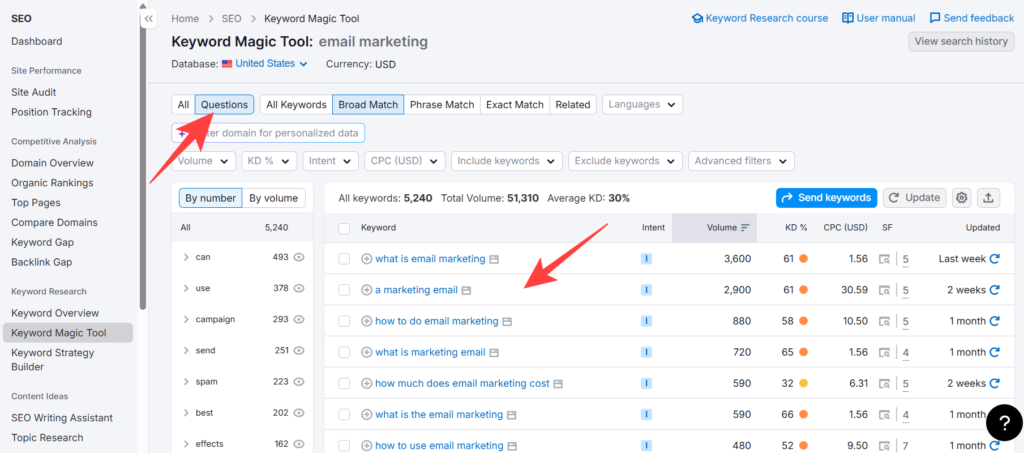Refresh the 'what is email marketing' row
The image size is (1024, 453).
tap(995, 259)
